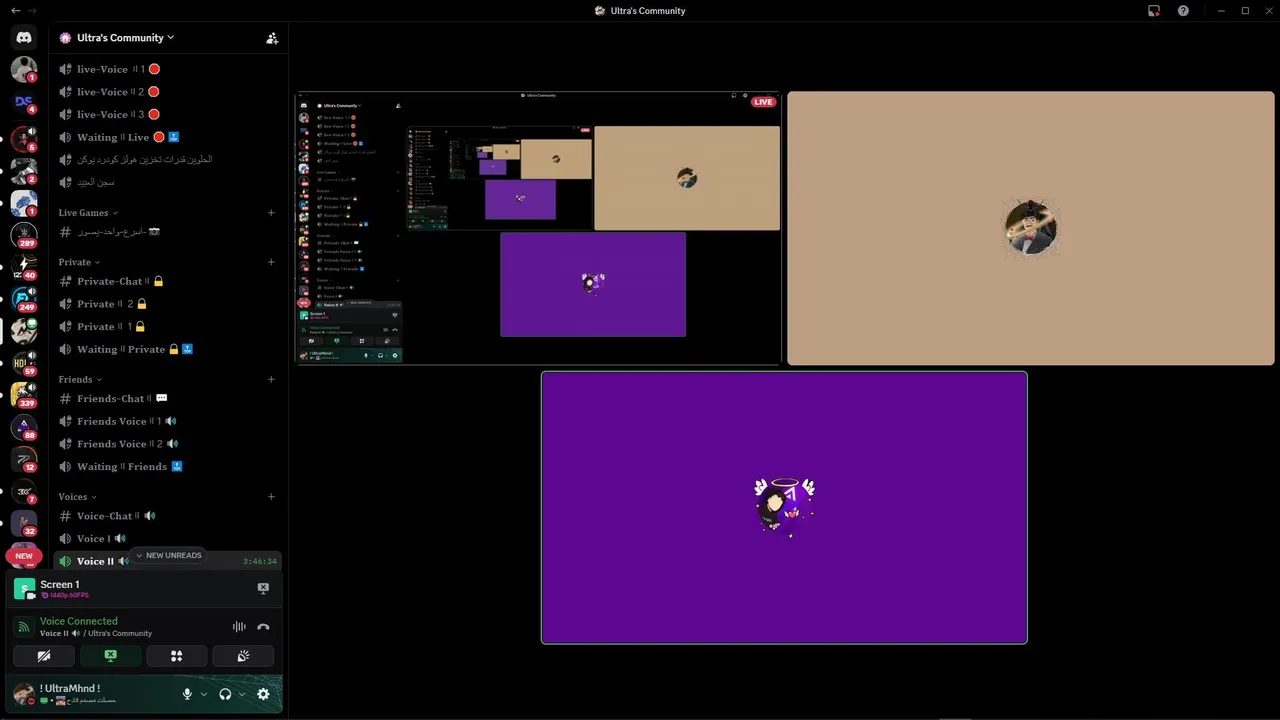Create channel in Private category
The image size is (1280, 720).
point(271,262)
